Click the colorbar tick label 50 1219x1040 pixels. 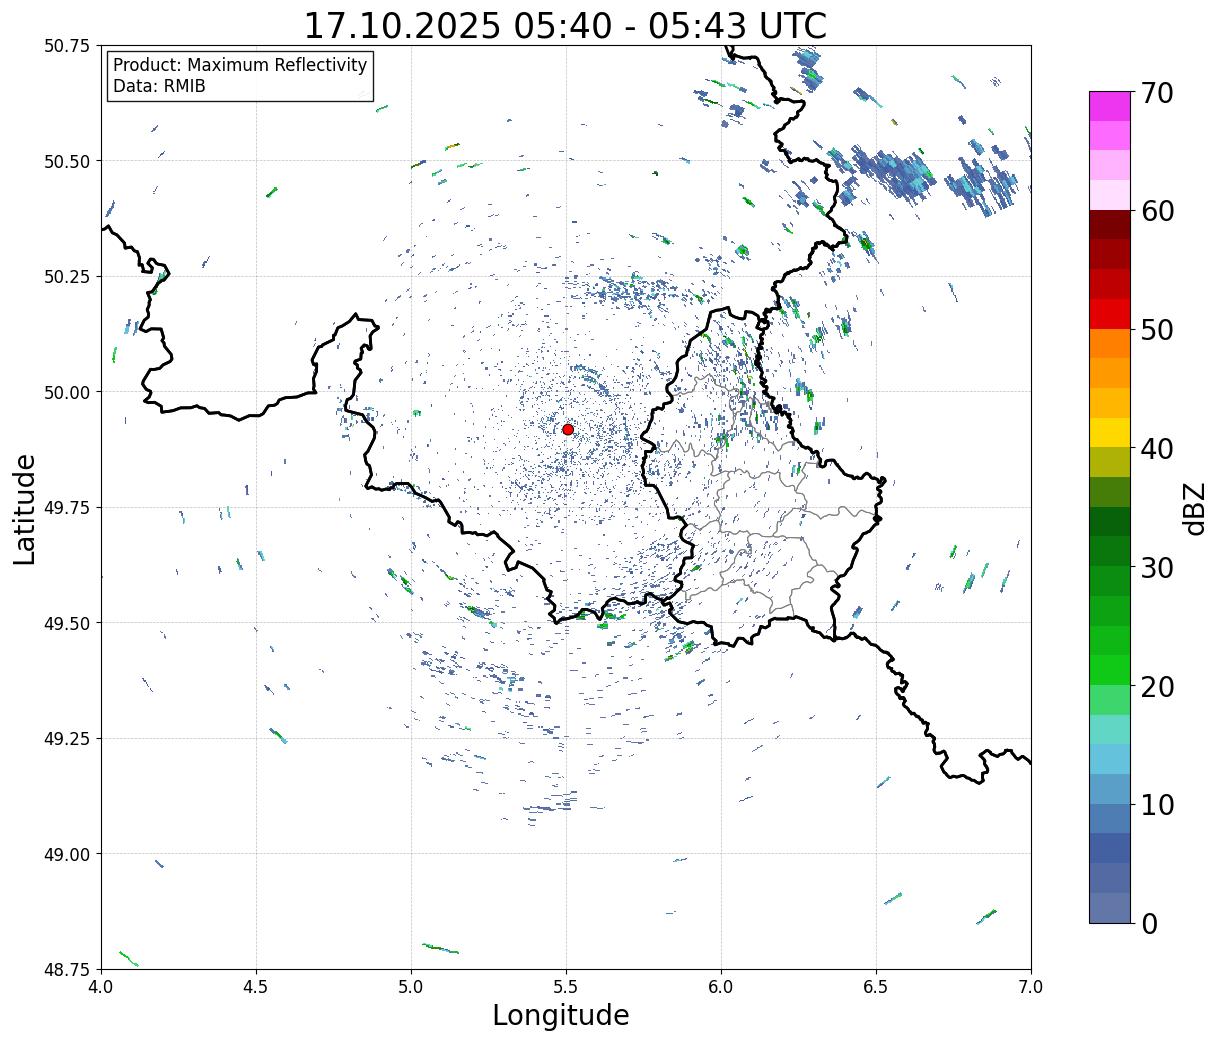coord(1156,330)
